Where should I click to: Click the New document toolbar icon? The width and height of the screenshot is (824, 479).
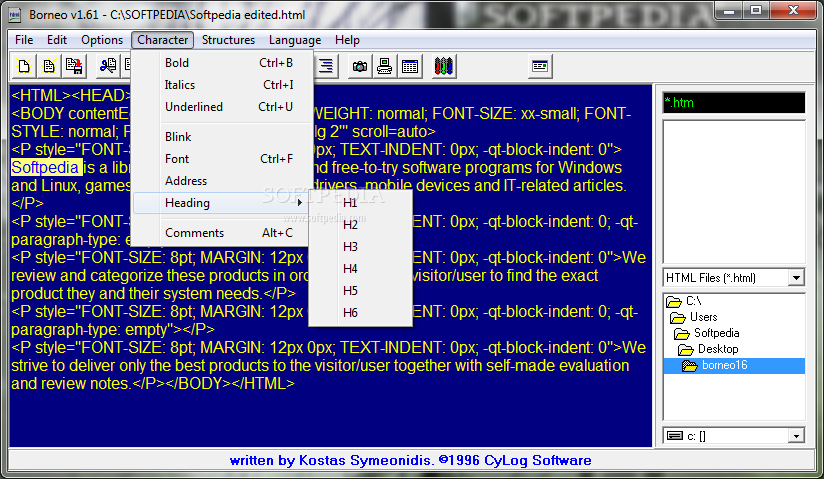[x=24, y=66]
